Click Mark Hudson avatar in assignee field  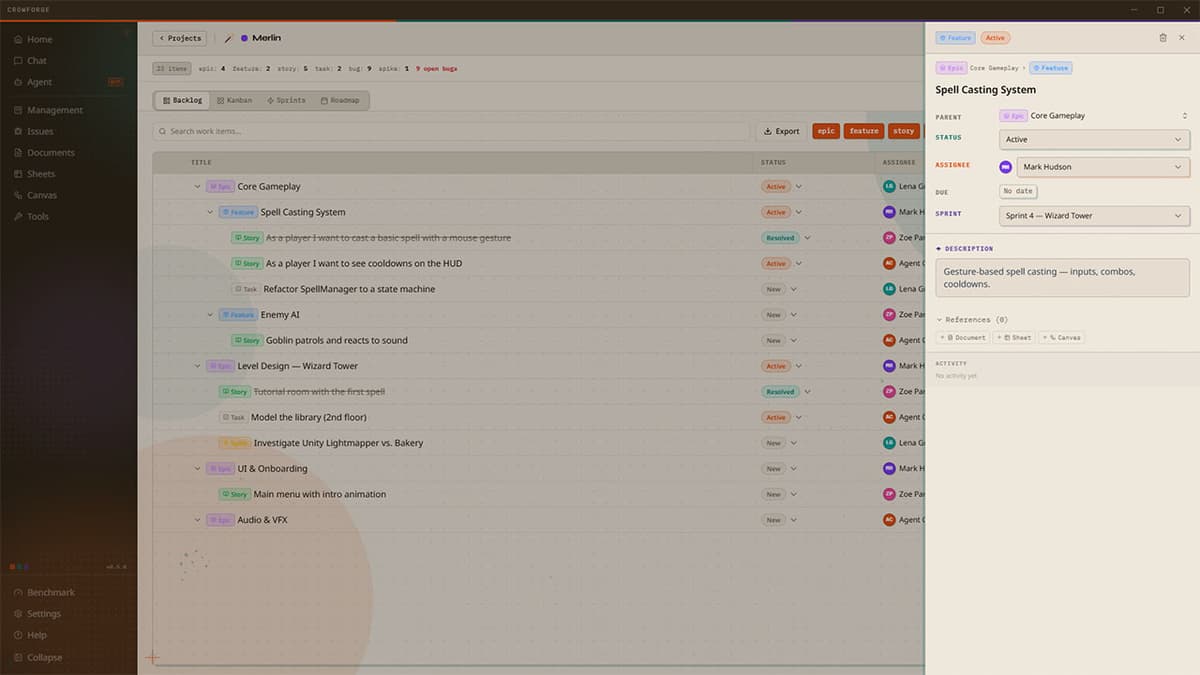pos(1006,167)
